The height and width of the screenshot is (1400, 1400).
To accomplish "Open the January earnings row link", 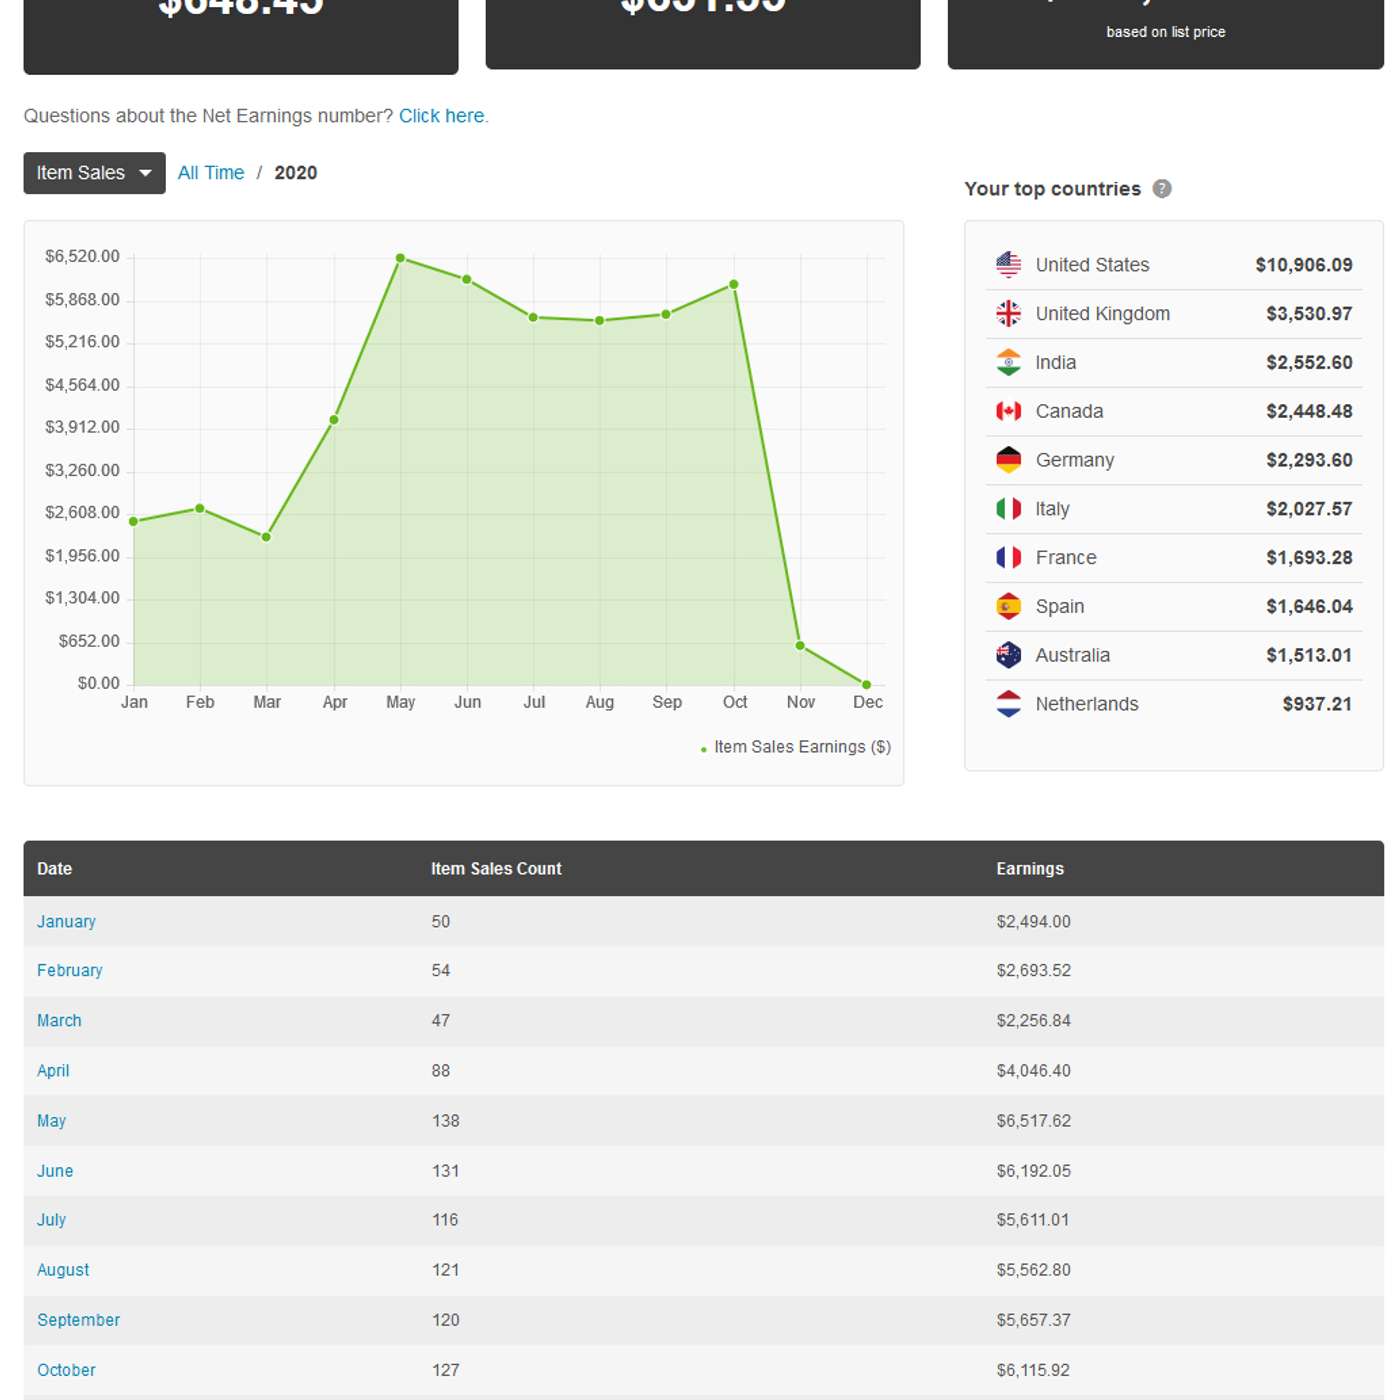I will (66, 921).
